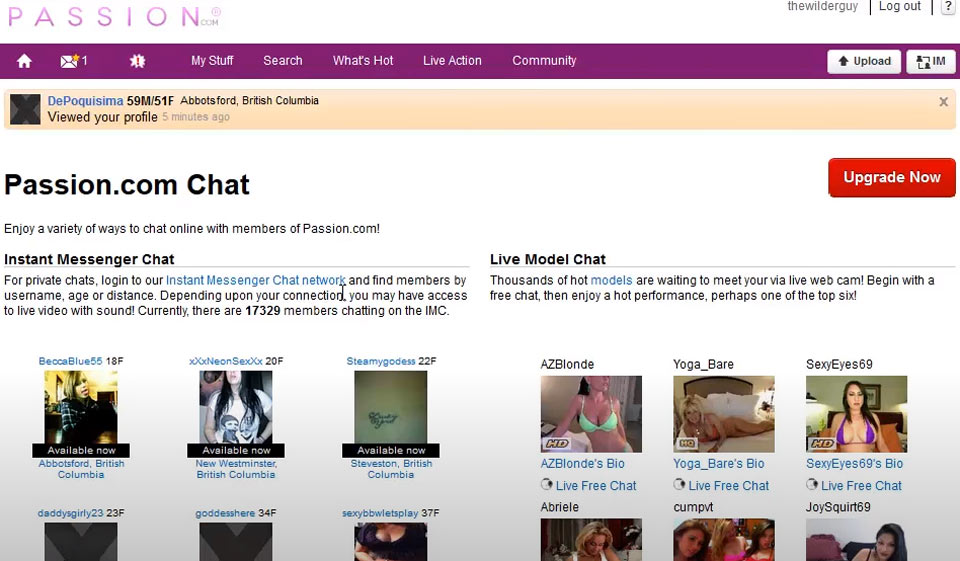
Task: Click the DePoquisima notification avatar
Action: pyautogui.click(x=25, y=109)
